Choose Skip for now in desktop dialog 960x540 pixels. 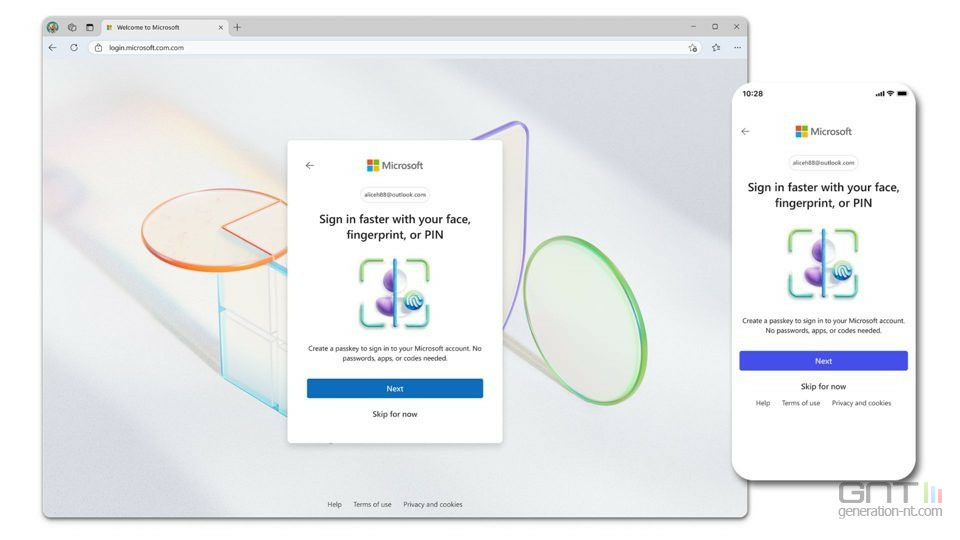(395, 414)
